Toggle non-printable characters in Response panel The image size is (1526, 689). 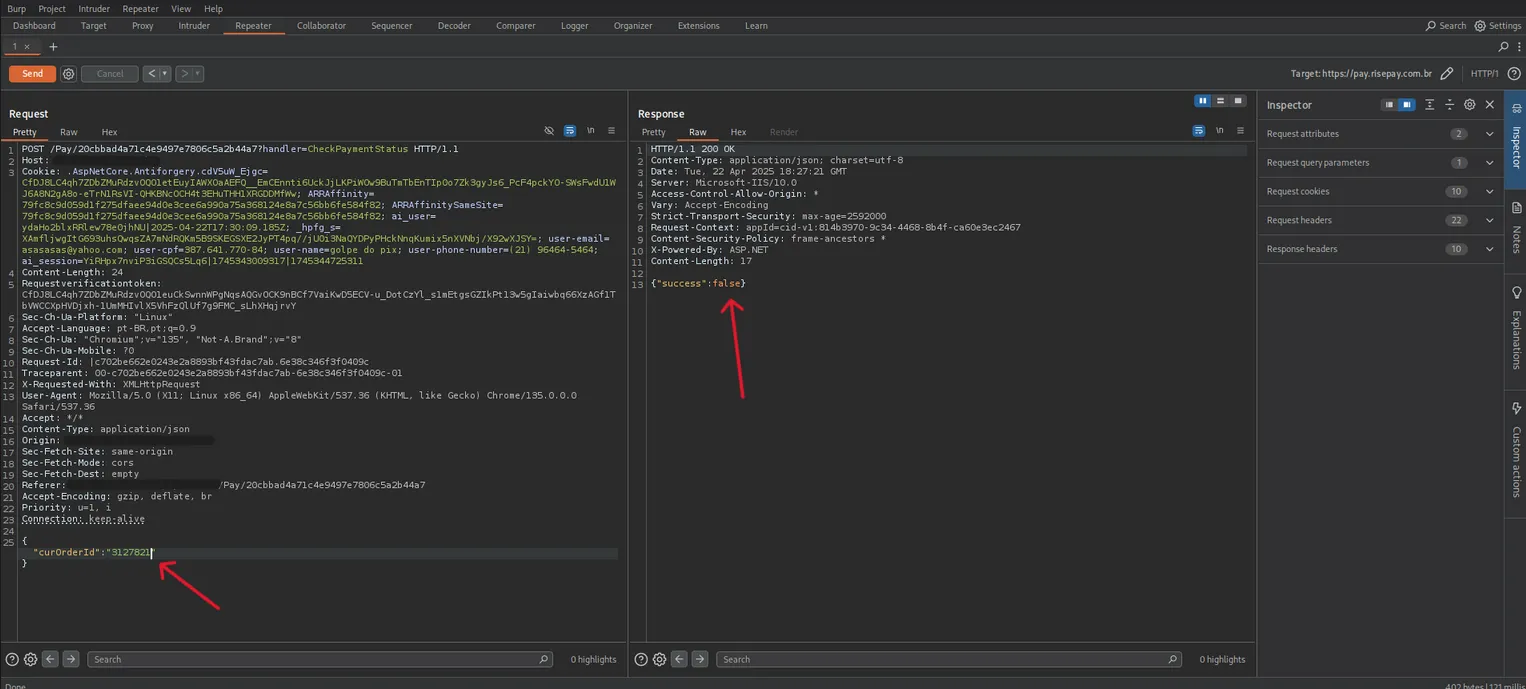(1219, 131)
